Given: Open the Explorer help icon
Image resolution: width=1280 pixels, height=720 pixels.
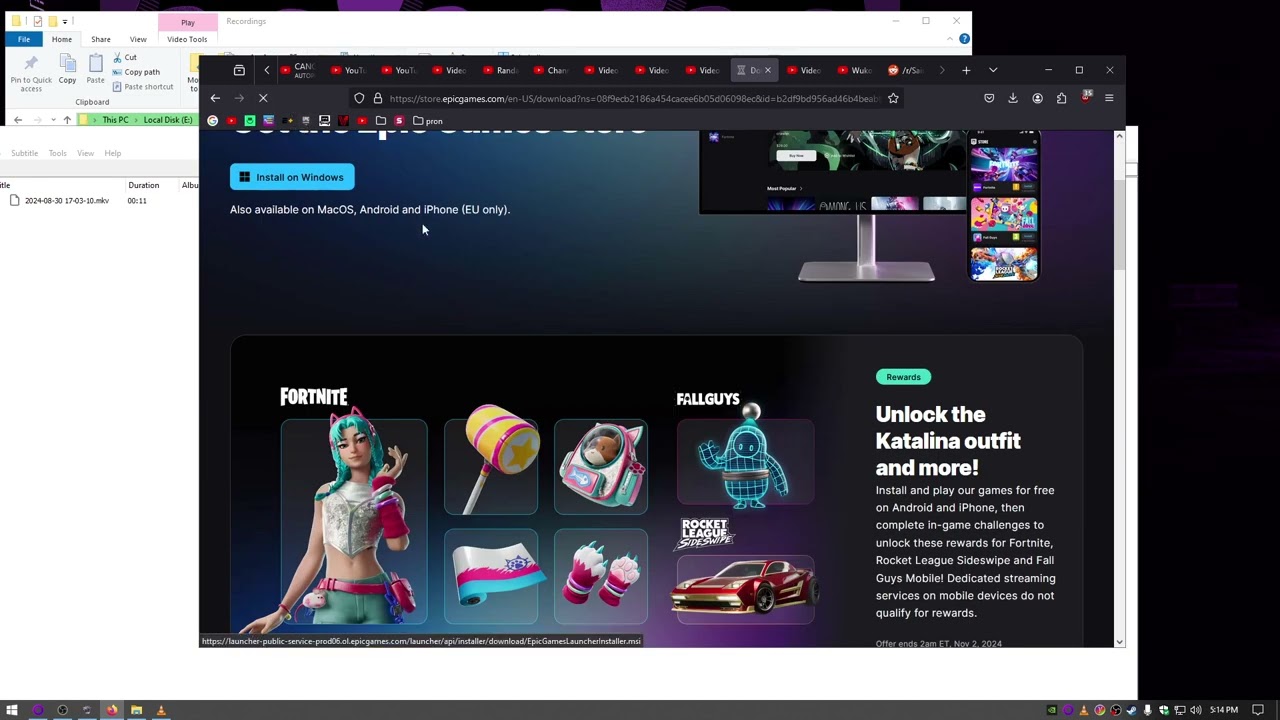Looking at the screenshot, I should click(964, 39).
